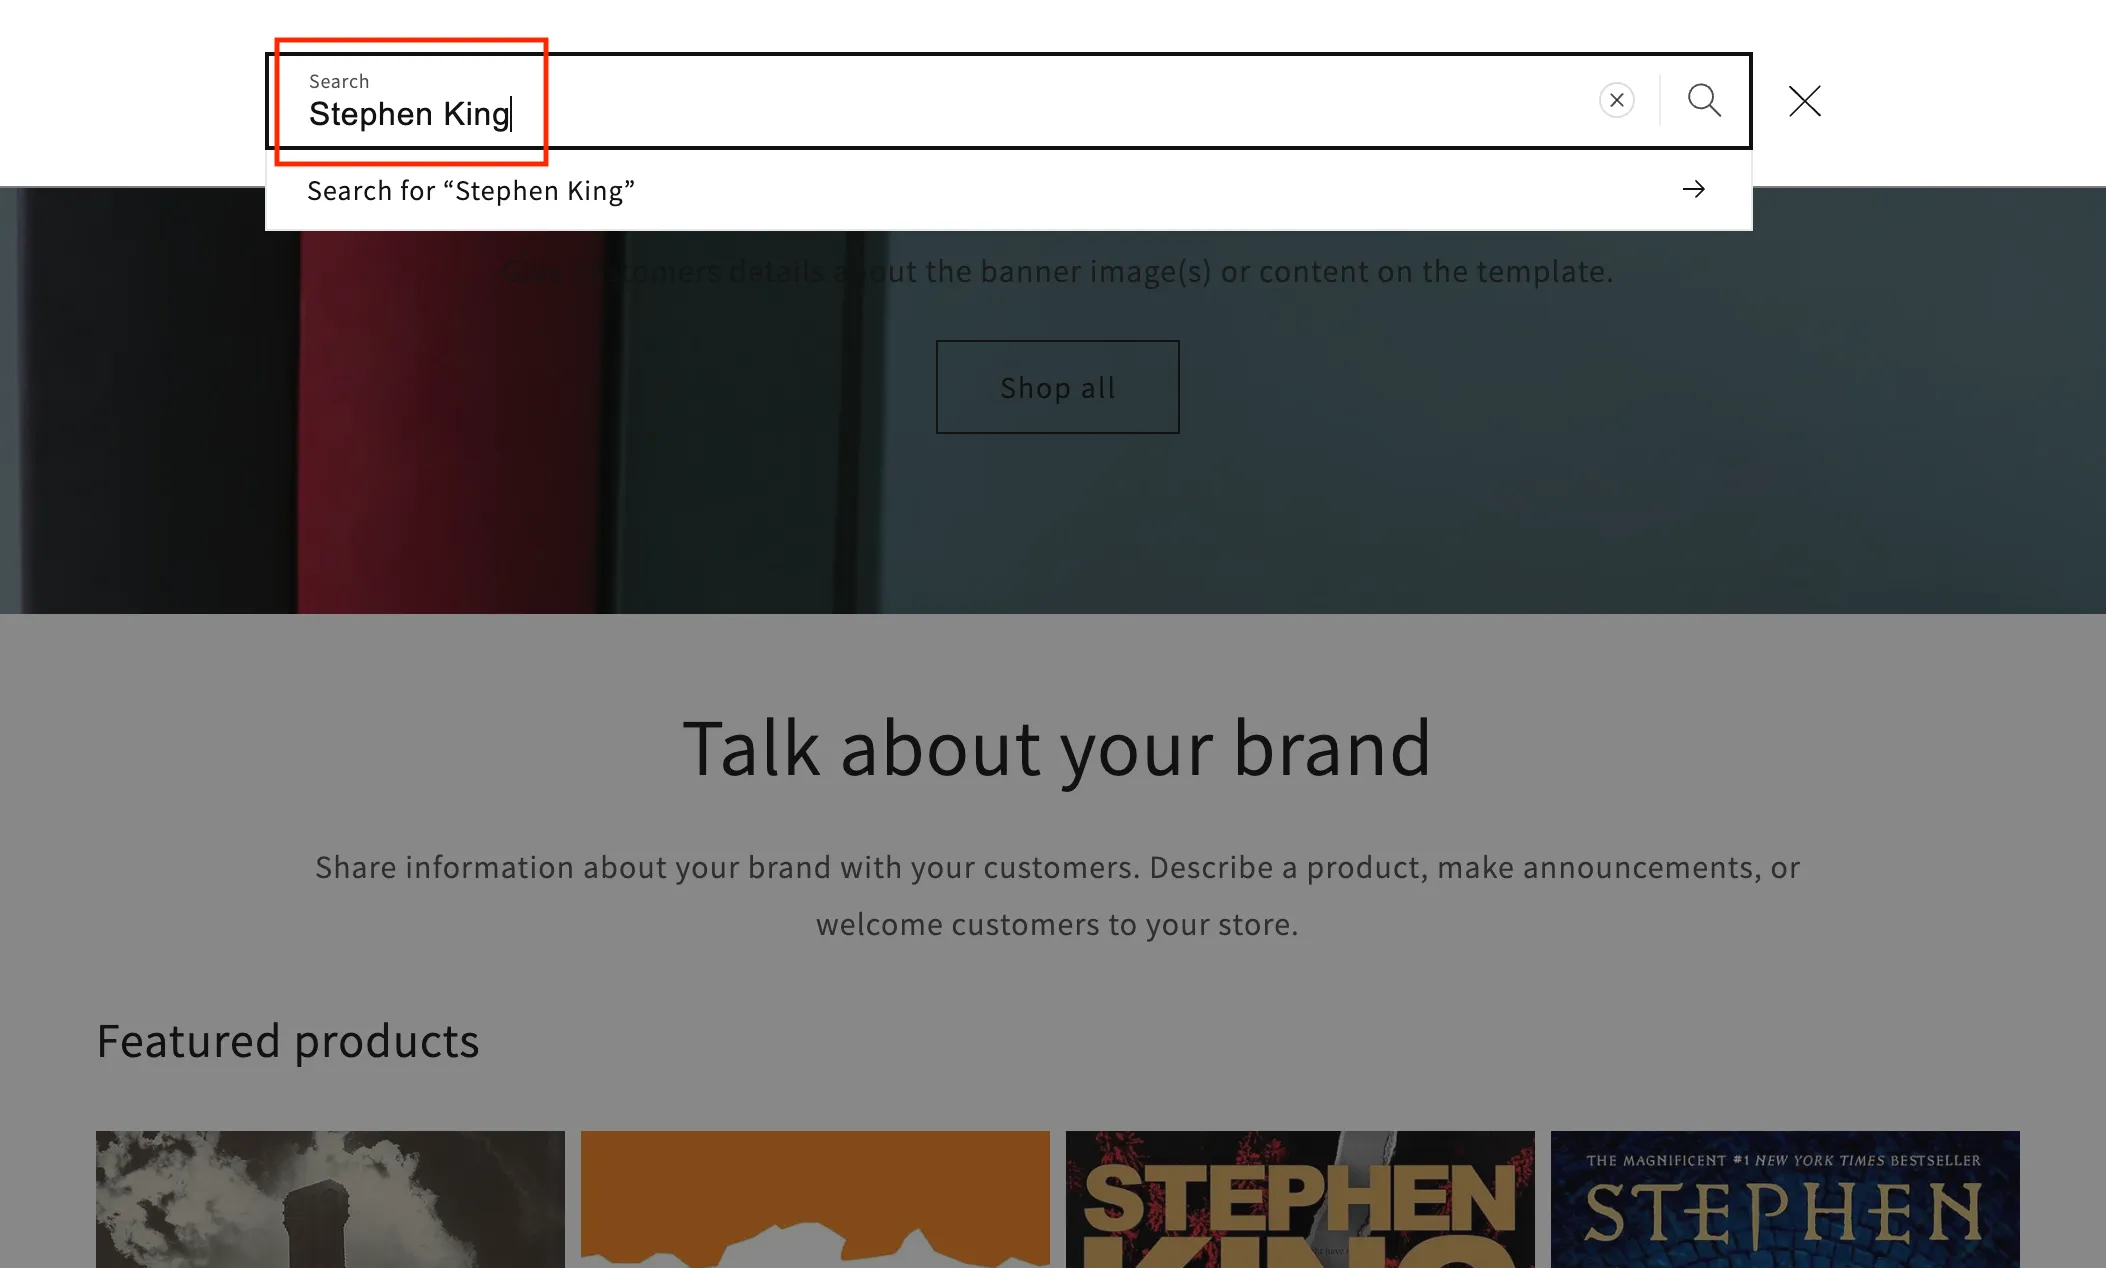Dismiss search with the X next to the search bar
This screenshot has width=2106, height=1268.
[x=1803, y=101]
